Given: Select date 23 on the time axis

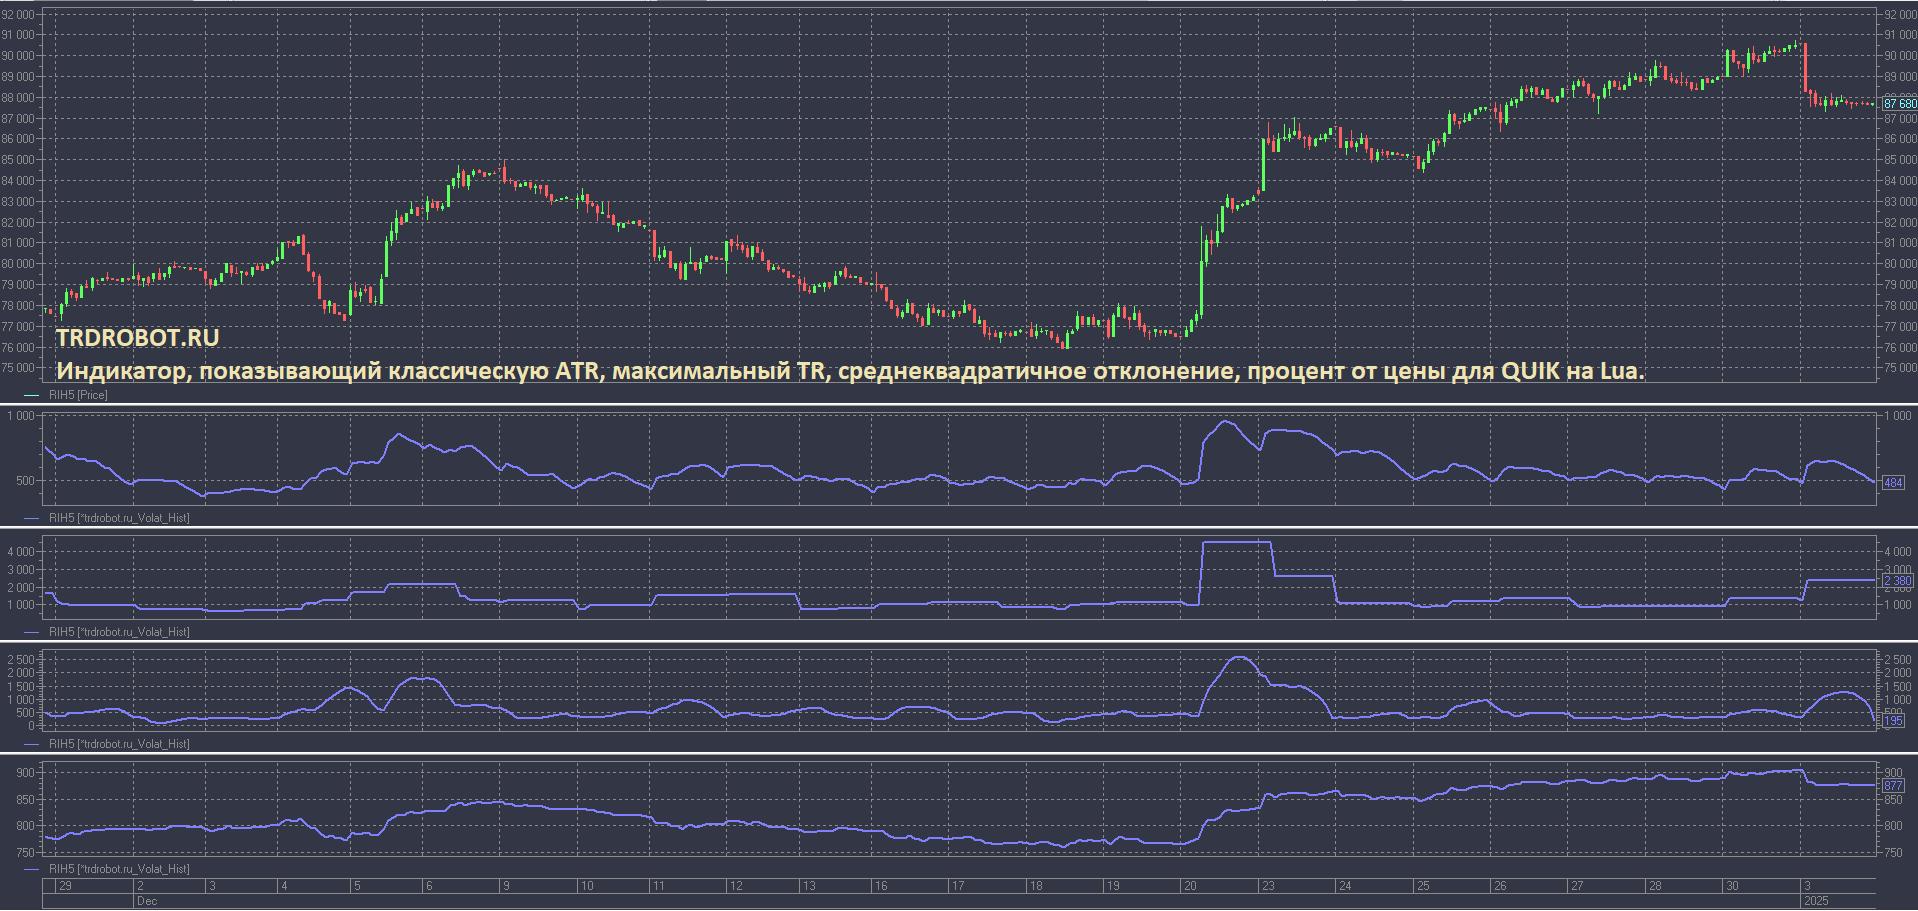Looking at the screenshot, I should (1266, 886).
